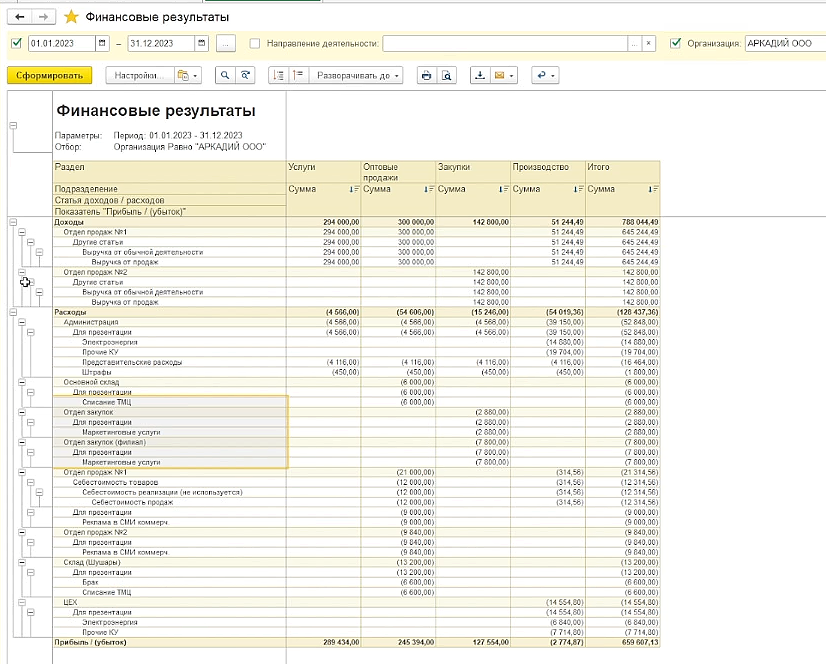Click the save report download icon

click(x=480, y=75)
